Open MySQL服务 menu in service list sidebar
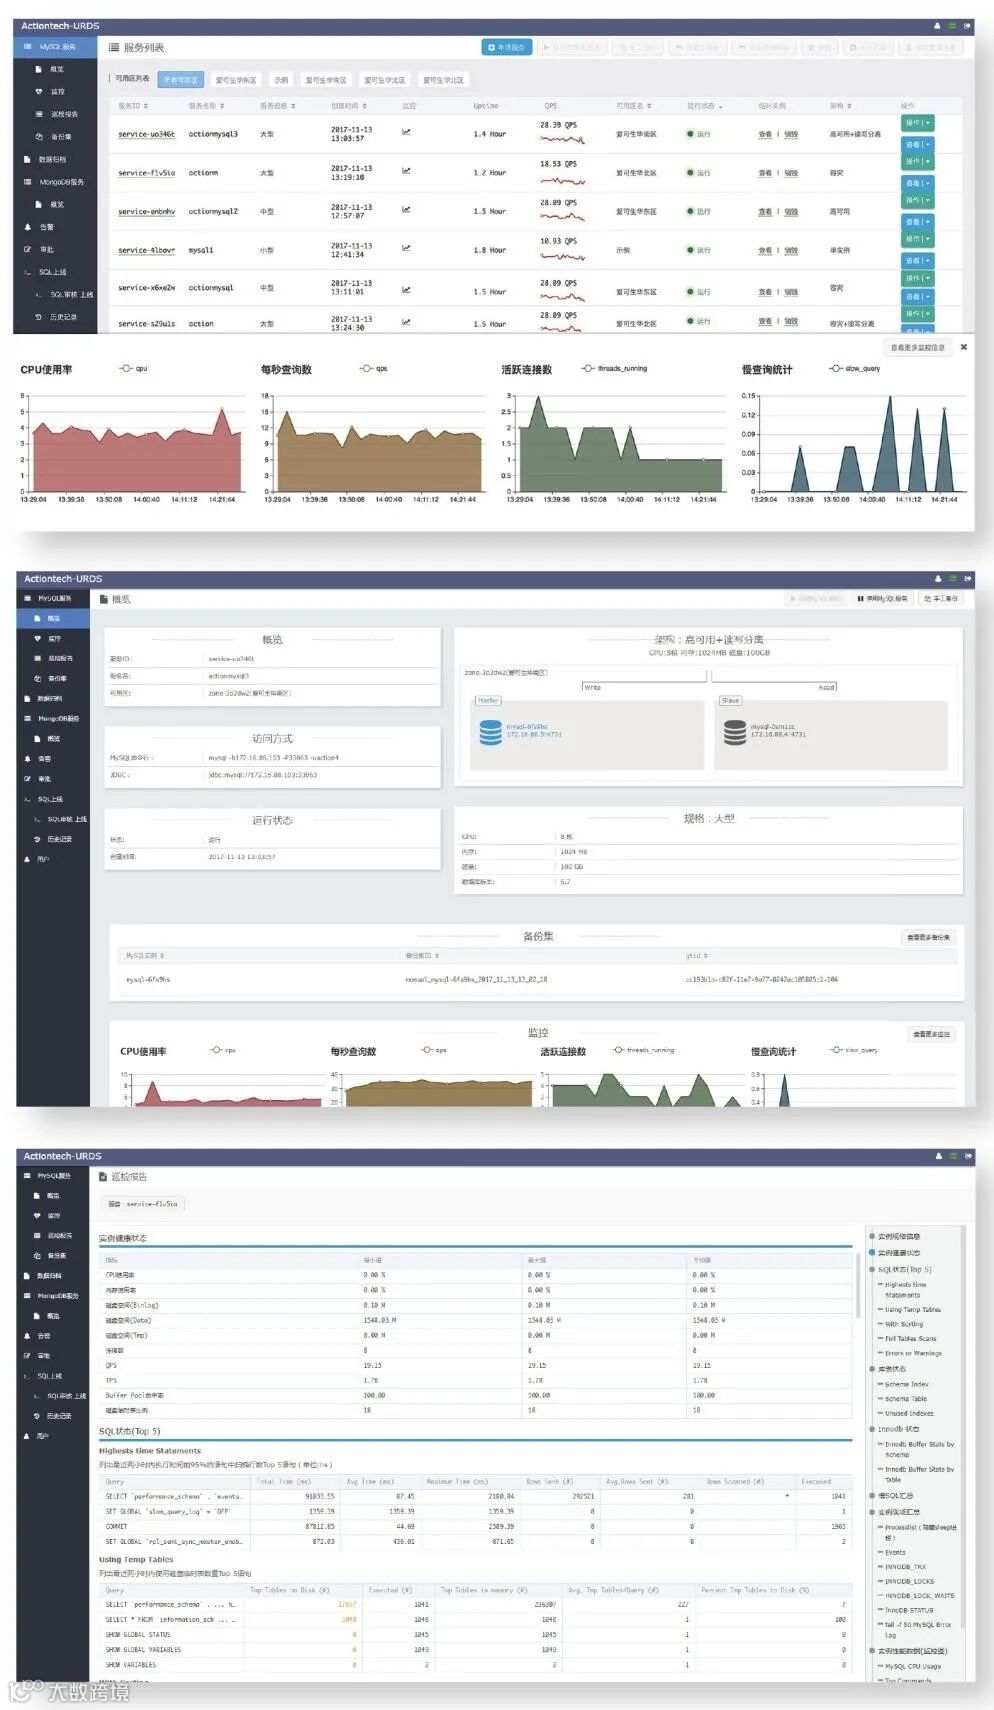This screenshot has height=1710, width=994. coord(55,47)
